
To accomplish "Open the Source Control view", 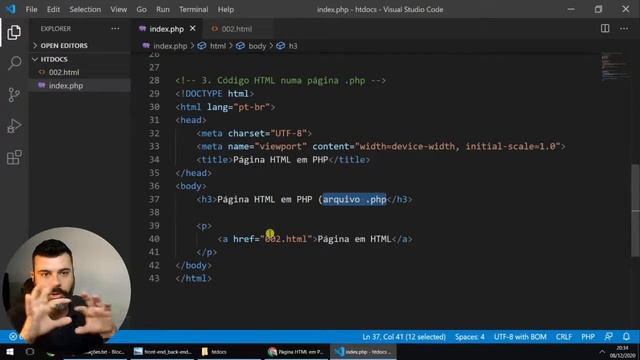I will [x=14, y=95].
